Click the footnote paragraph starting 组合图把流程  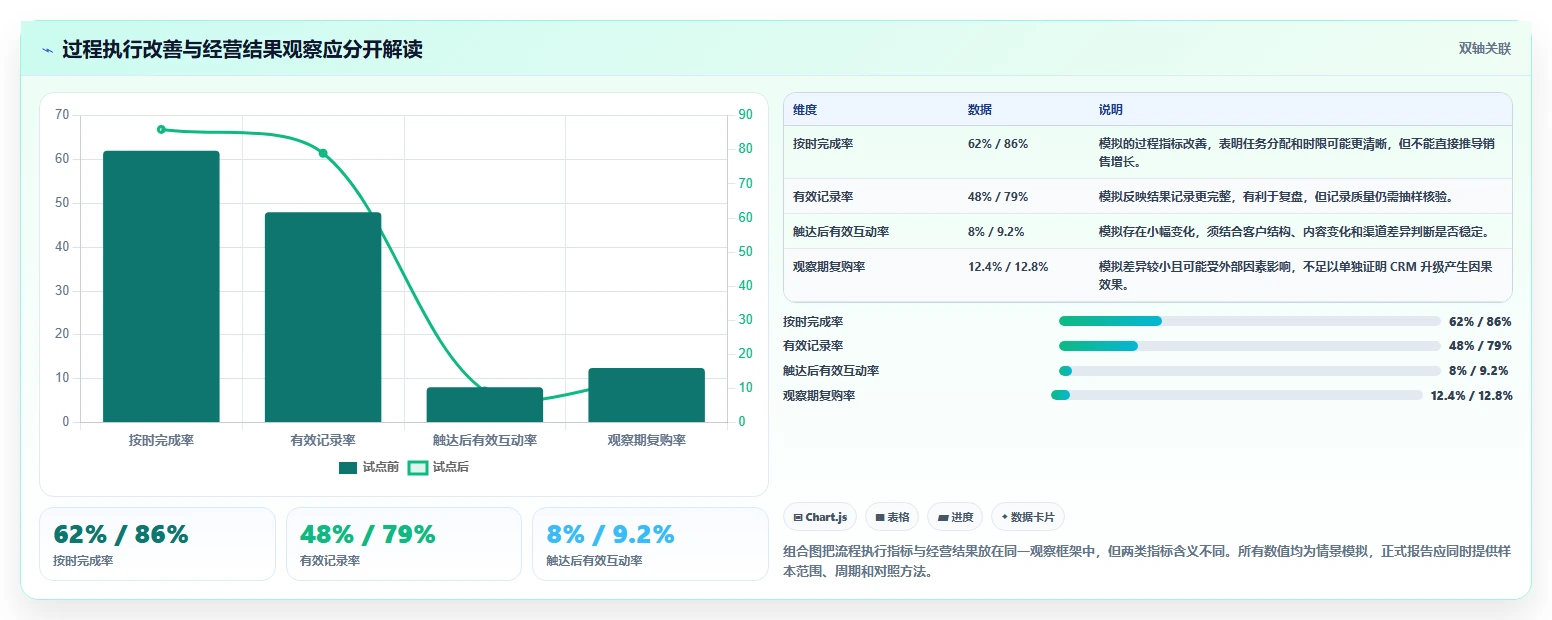point(1147,562)
